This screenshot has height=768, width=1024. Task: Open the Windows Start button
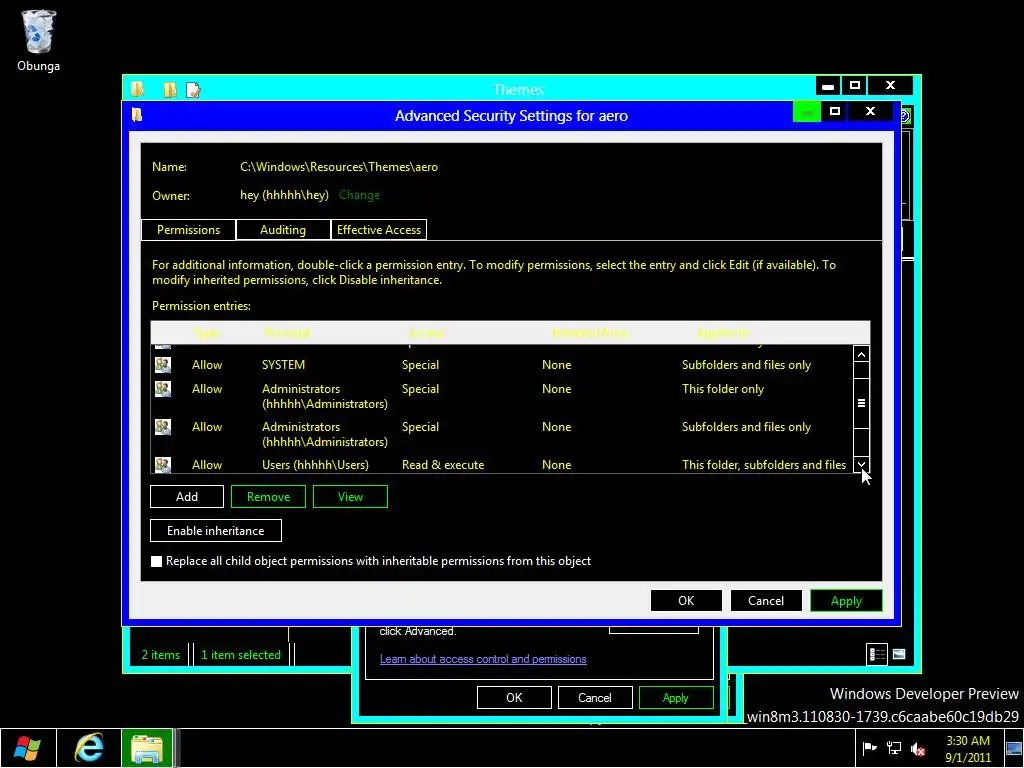pos(27,748)
